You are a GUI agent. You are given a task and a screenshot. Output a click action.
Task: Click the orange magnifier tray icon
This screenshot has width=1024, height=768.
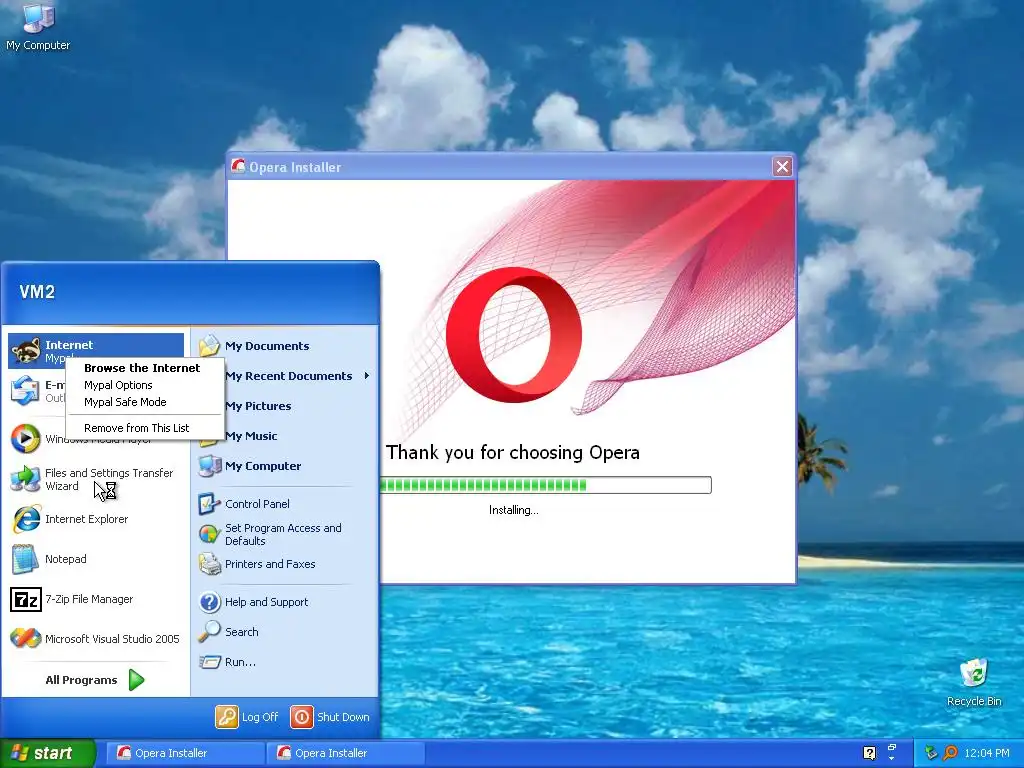(x=950, y=753)
